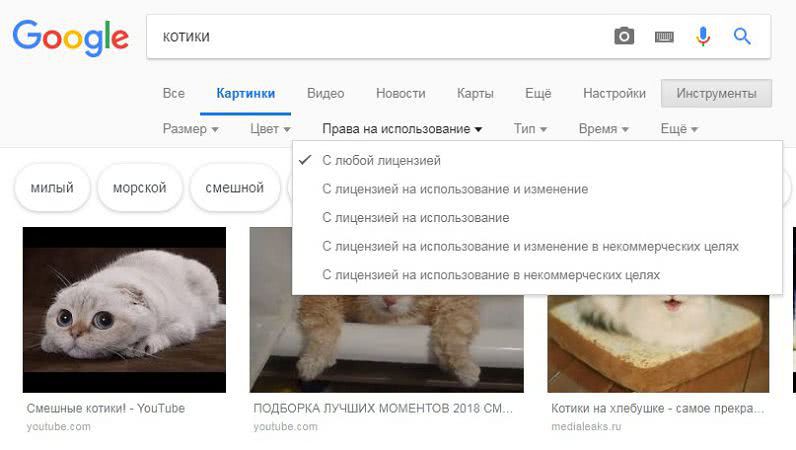The width and height of the screenshot is (796, 450).
Task: Open the 'Цвет' filter dropdown
Action: [x=270, y=129]
